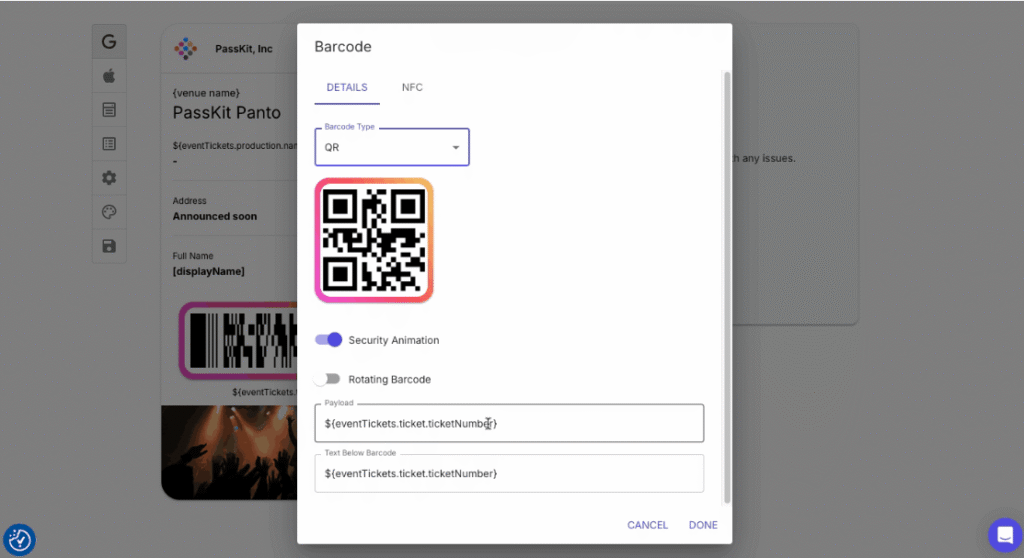The height and width of the screenshot is (558, 1024).
Task: Click the save floppy disk icon
Action: (109, 246)
